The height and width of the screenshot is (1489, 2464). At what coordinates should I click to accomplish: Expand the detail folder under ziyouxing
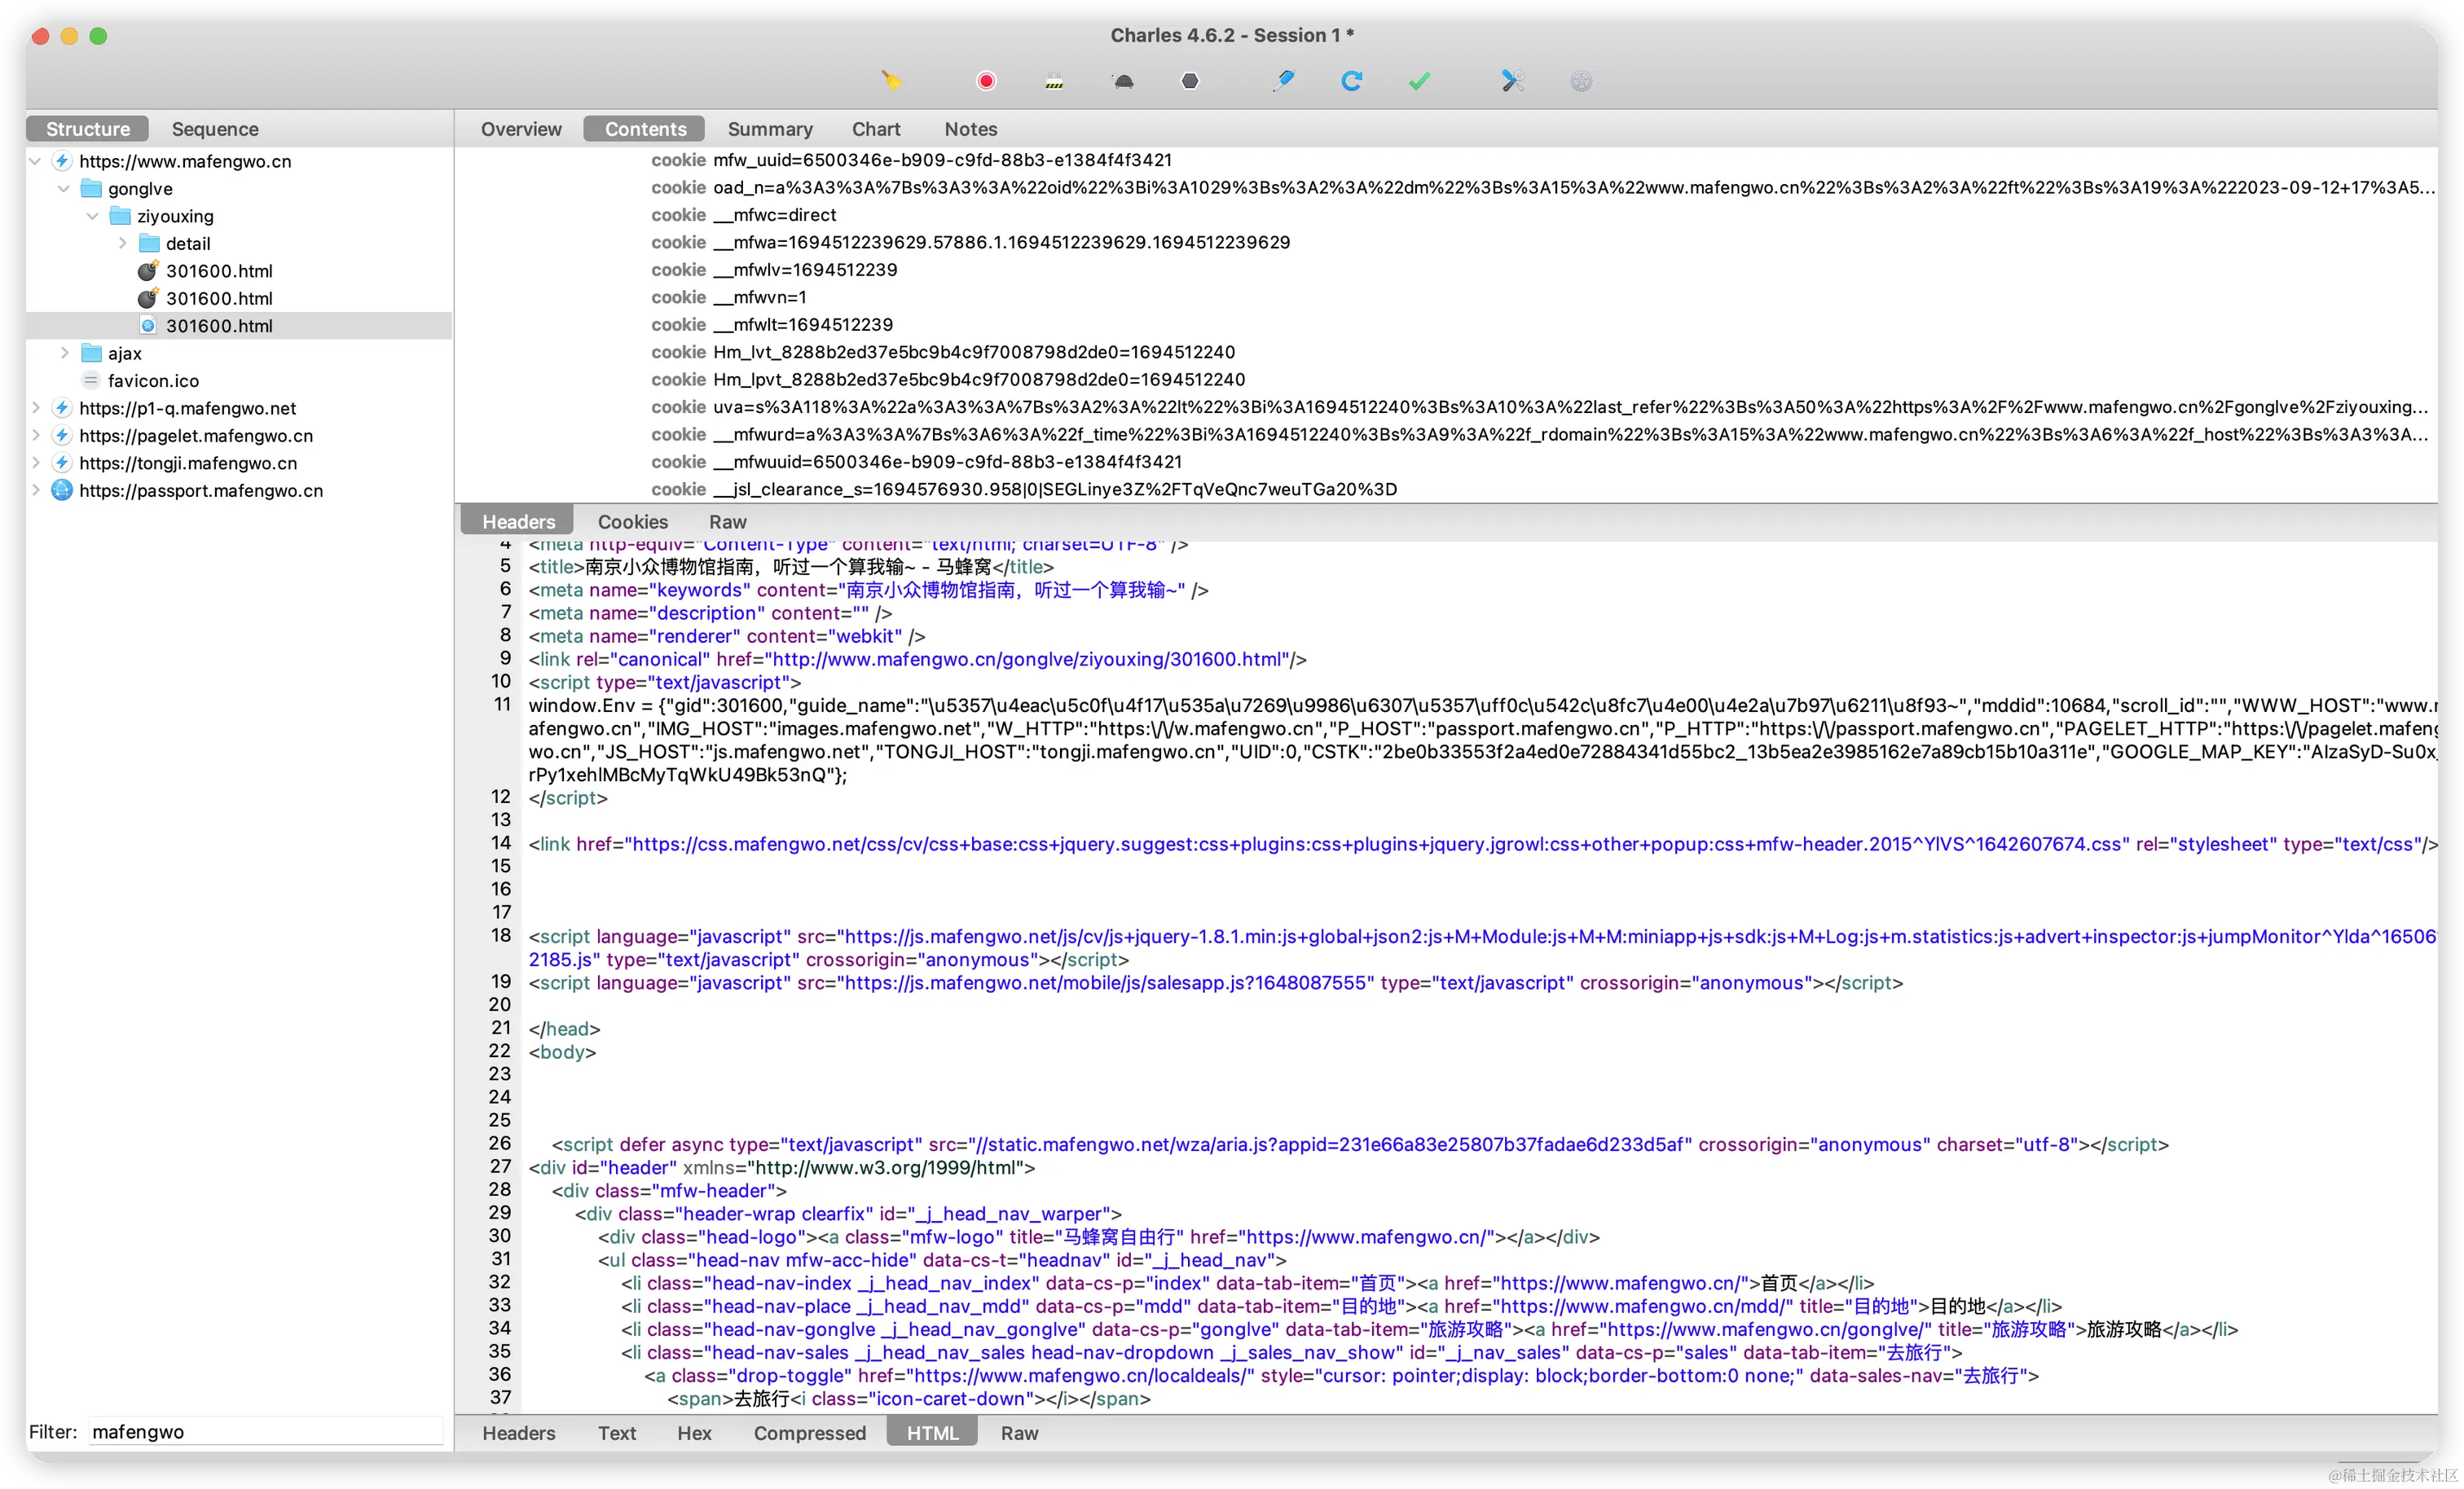pos(122,243)
